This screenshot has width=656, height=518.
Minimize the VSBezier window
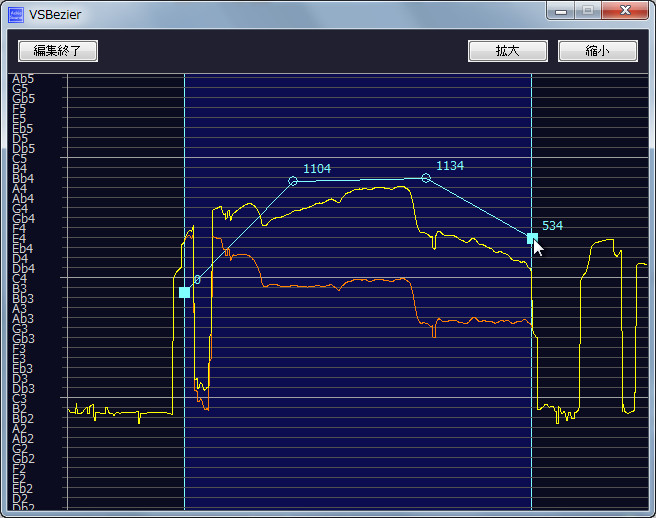[561, 11]
